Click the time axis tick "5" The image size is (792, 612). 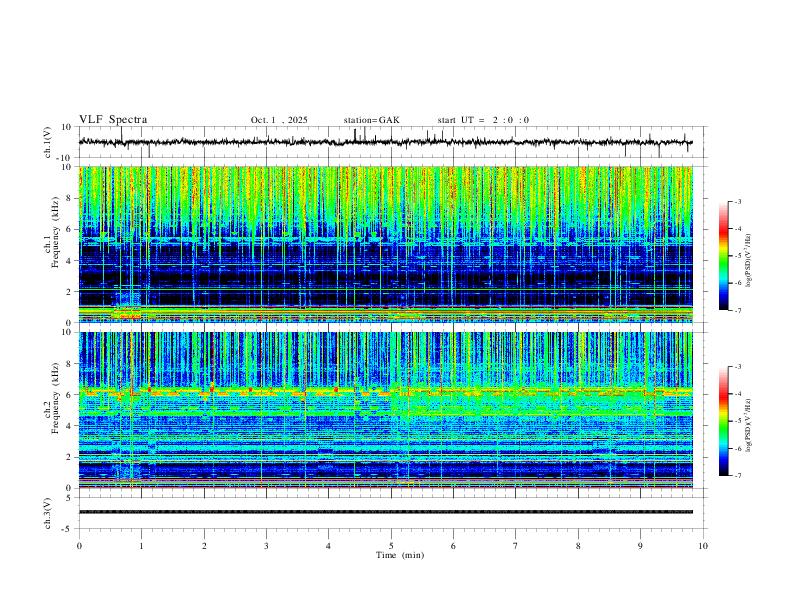[391, 546]
